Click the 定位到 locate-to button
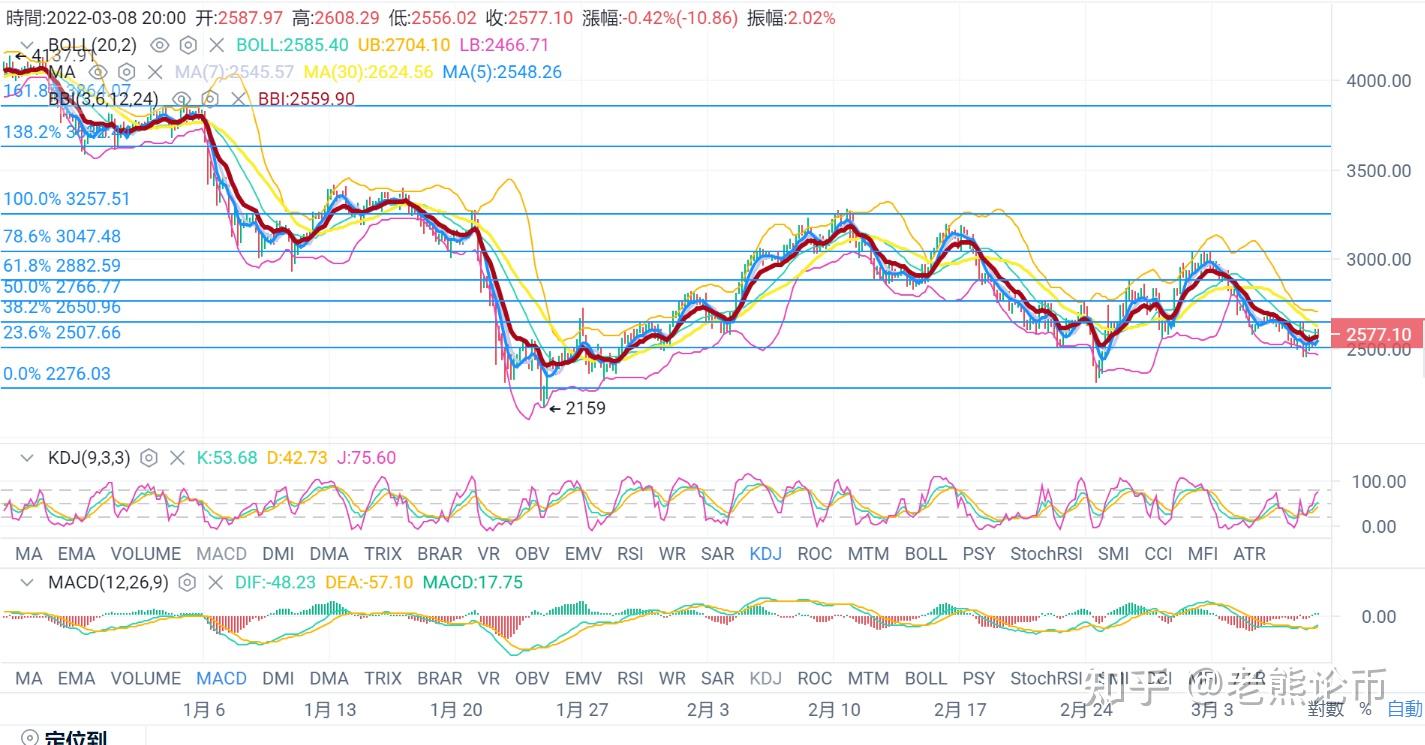Screen dimensions: 1425x745 [63, 737]
